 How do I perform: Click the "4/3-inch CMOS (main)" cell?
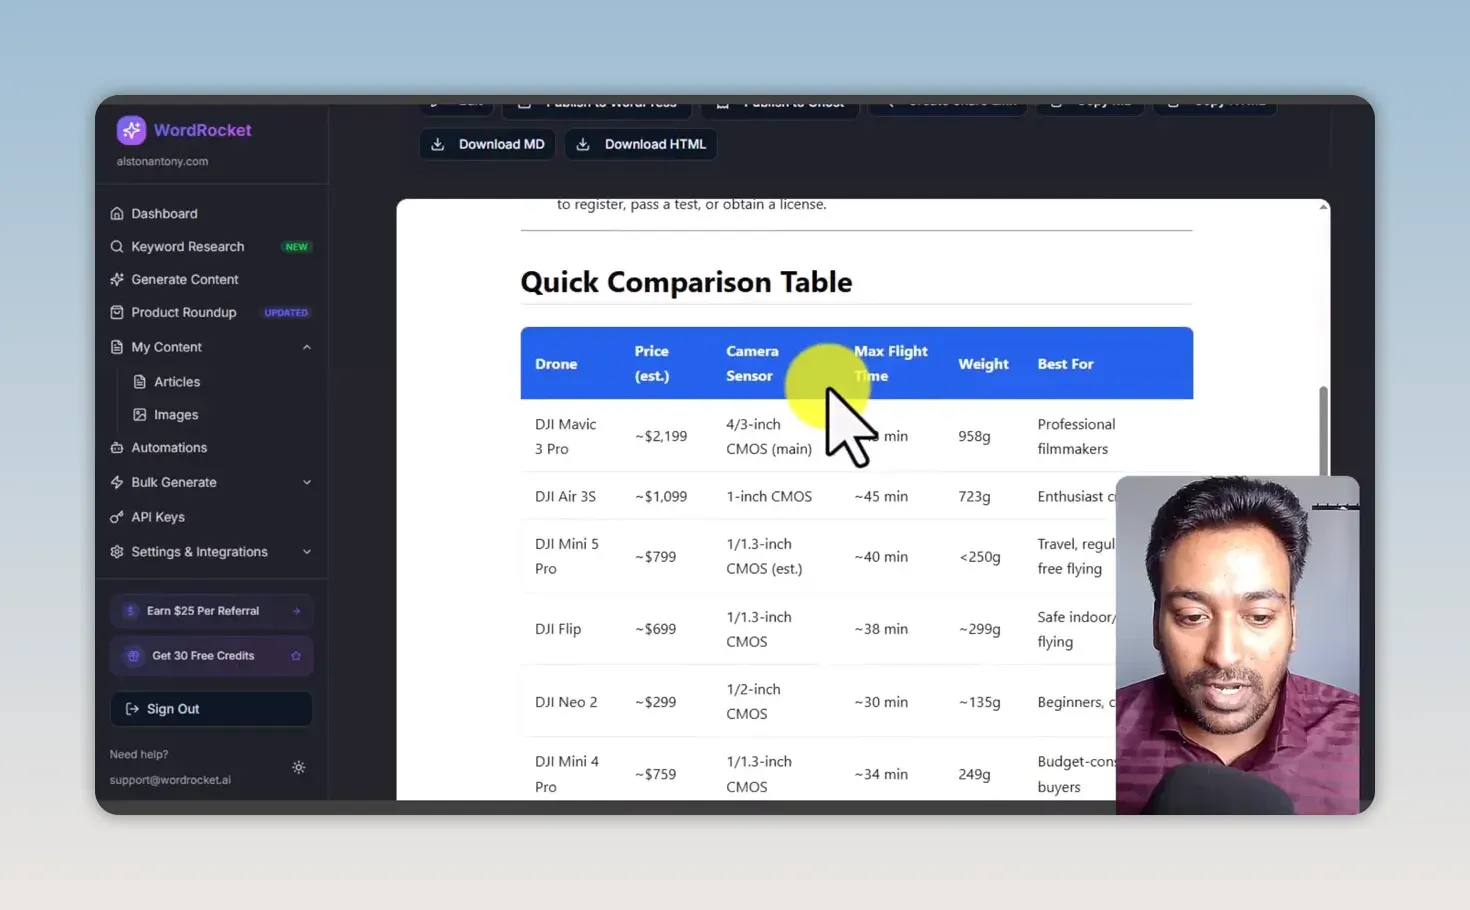pyautogui.click(x=769, y=436)
